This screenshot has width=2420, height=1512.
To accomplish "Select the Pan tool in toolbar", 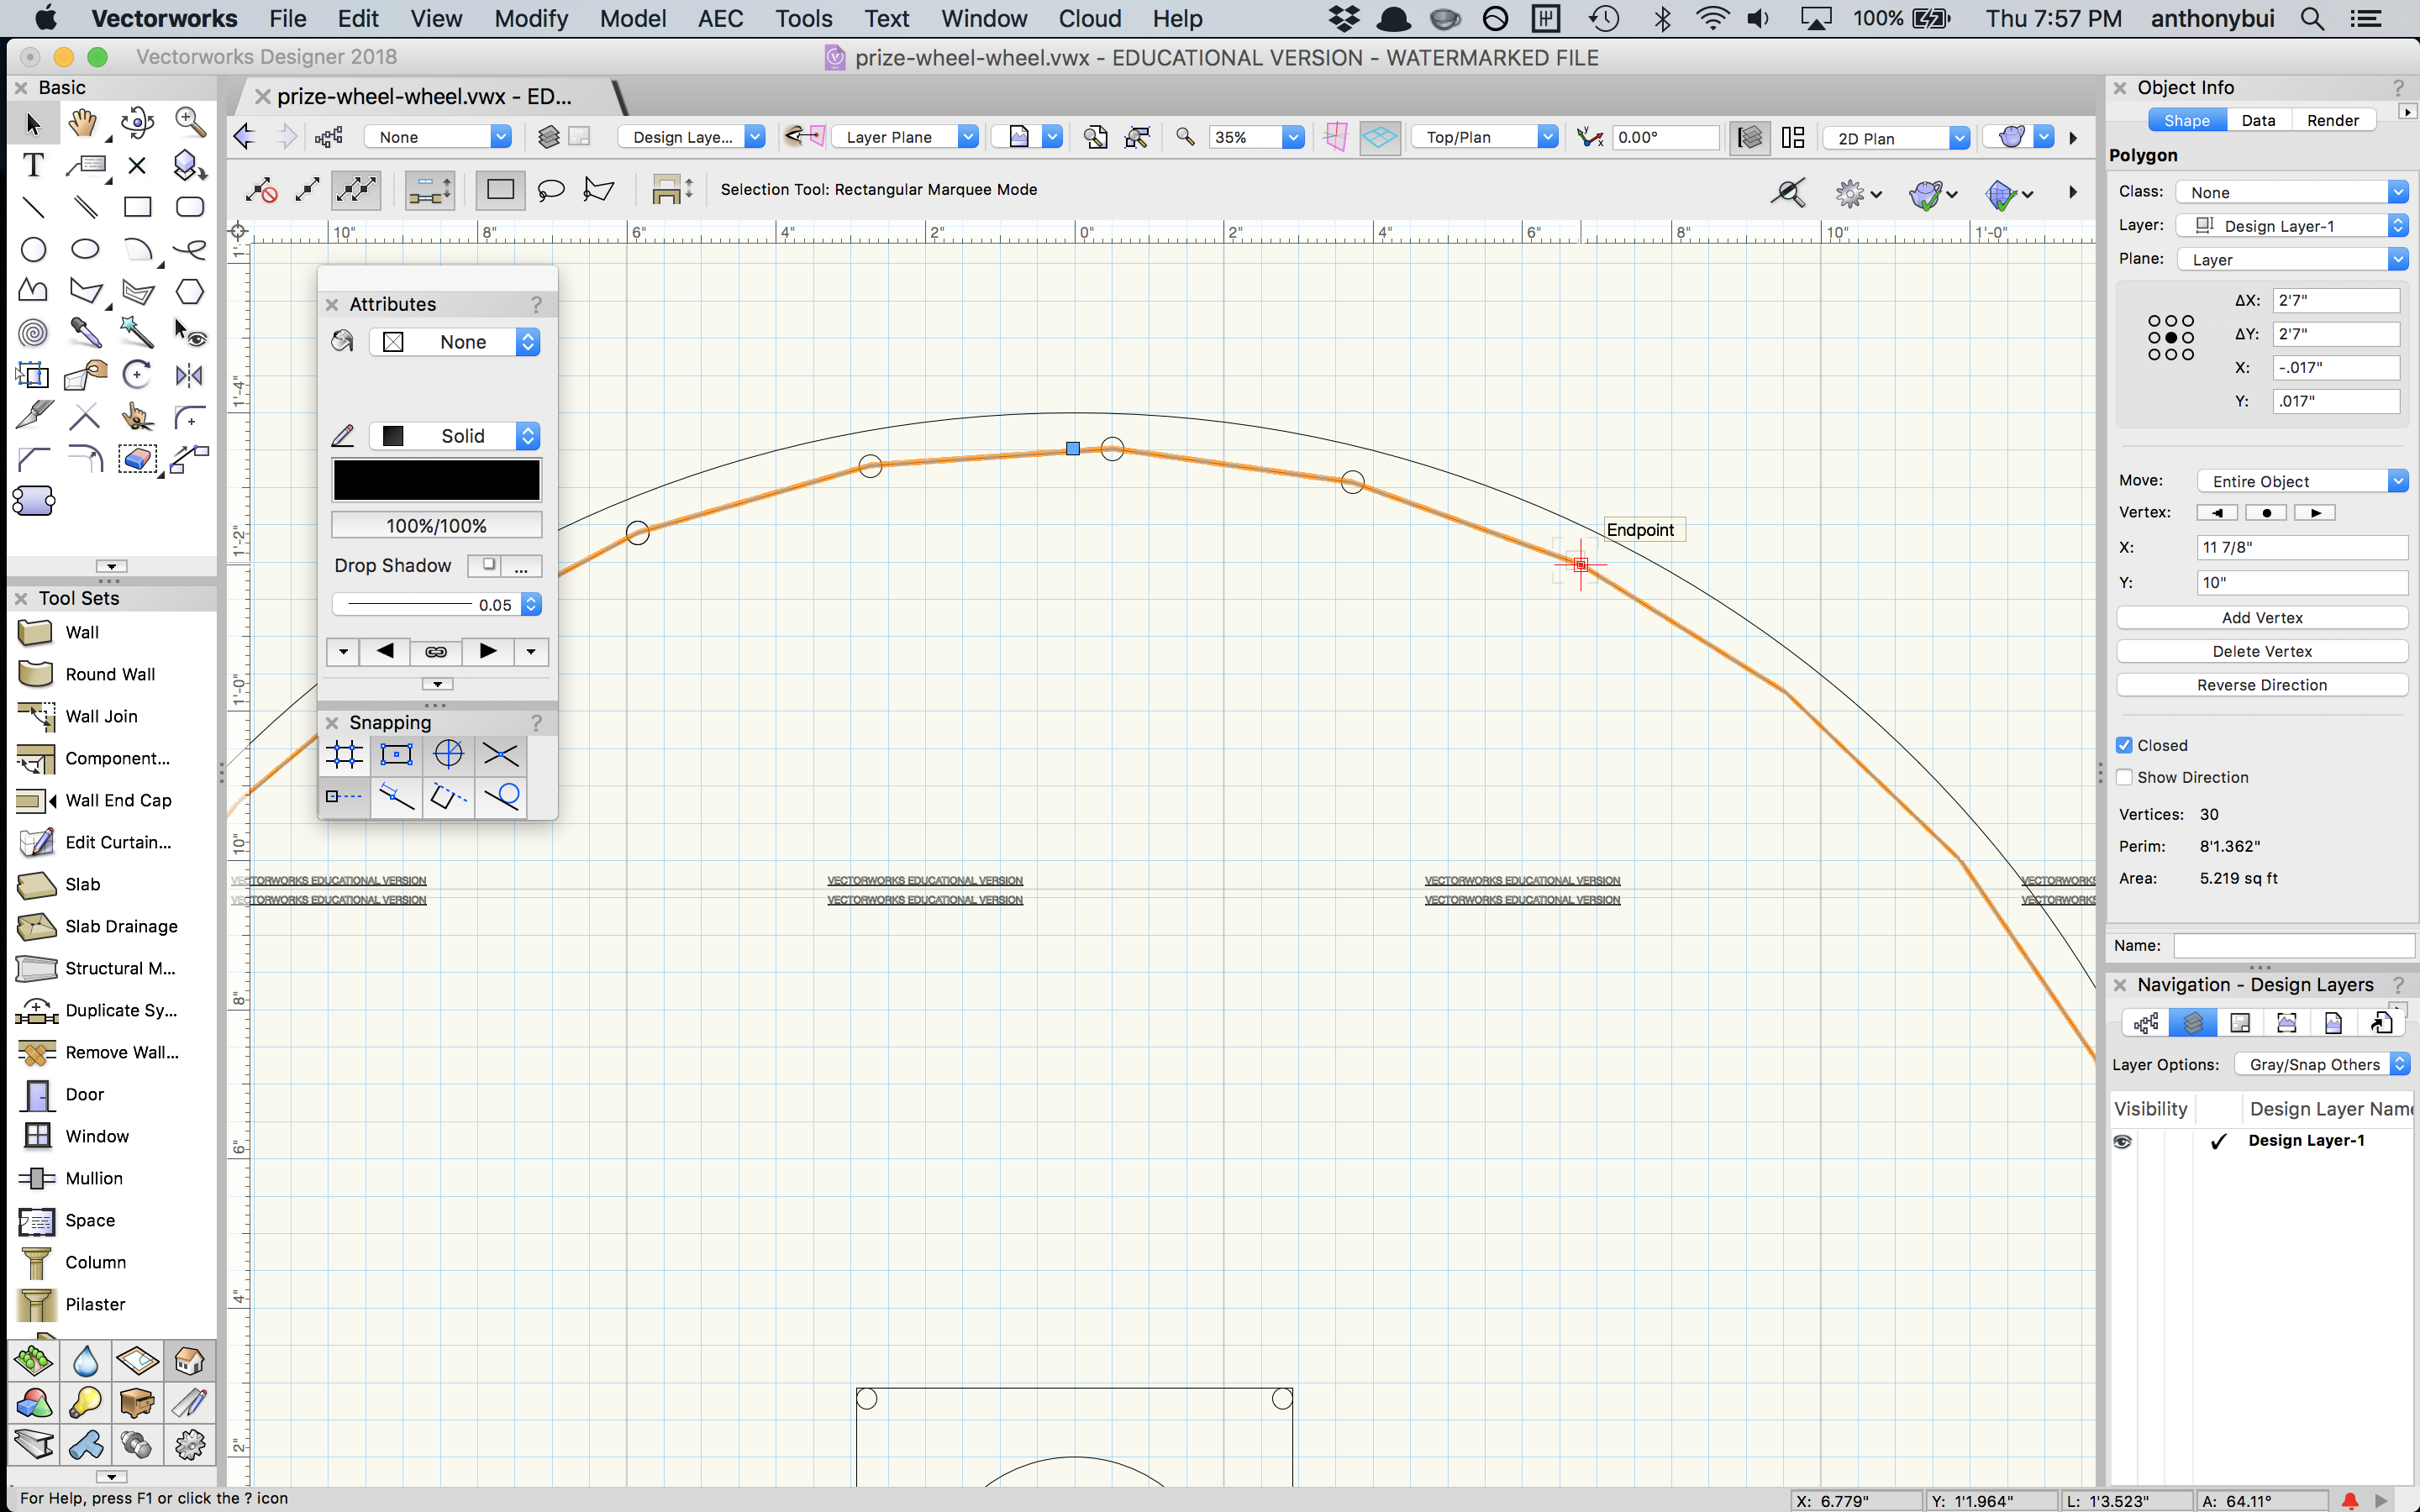I will tap(84, 122).
